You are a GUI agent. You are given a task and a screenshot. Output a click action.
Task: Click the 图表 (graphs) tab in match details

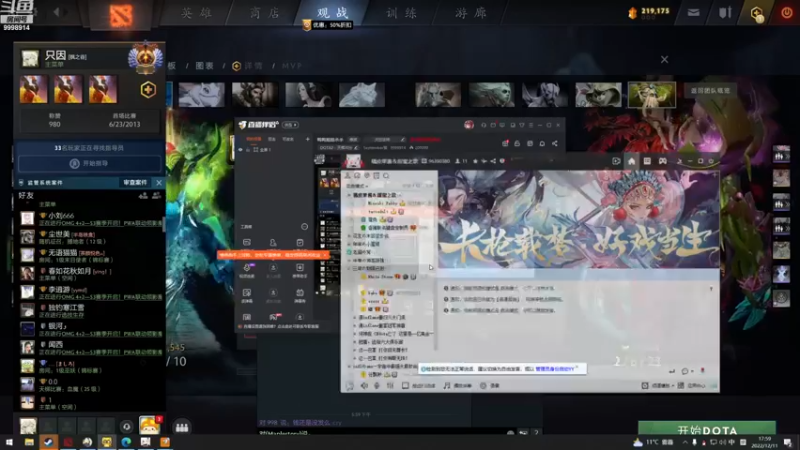coord(204,66)
